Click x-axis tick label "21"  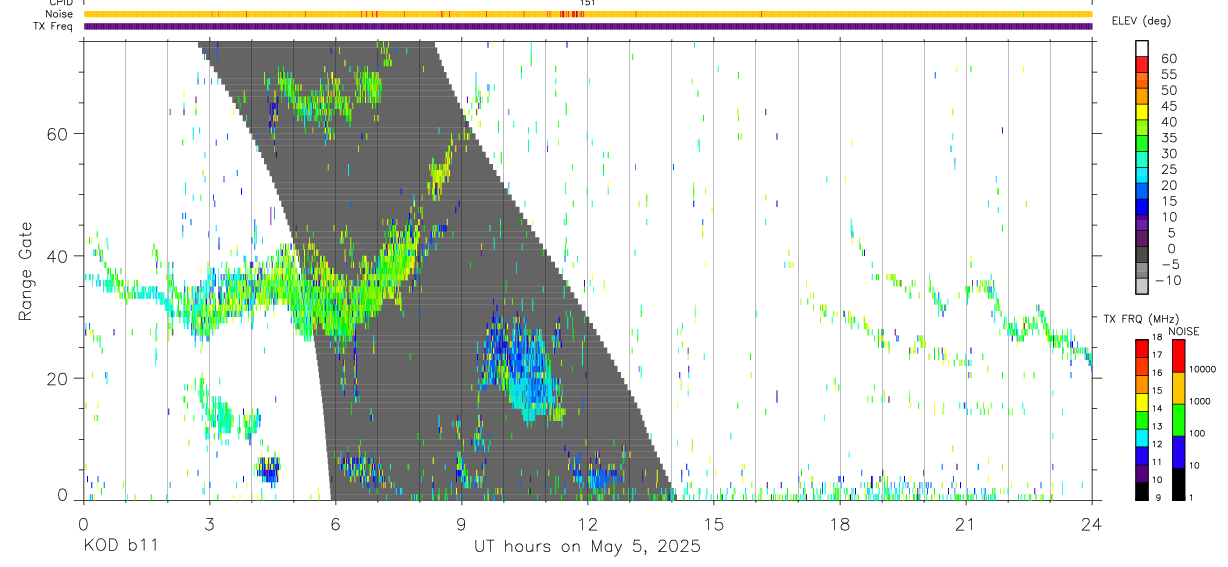[x=965, y=525]
